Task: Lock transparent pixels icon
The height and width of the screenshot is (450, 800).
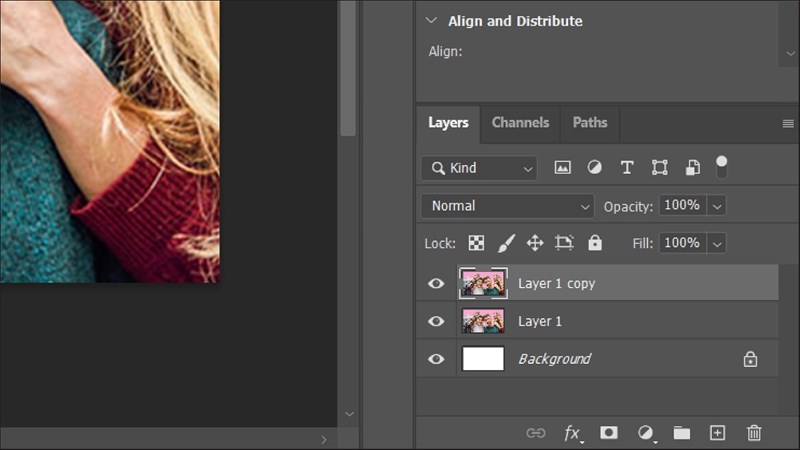Action: point(476,243)
